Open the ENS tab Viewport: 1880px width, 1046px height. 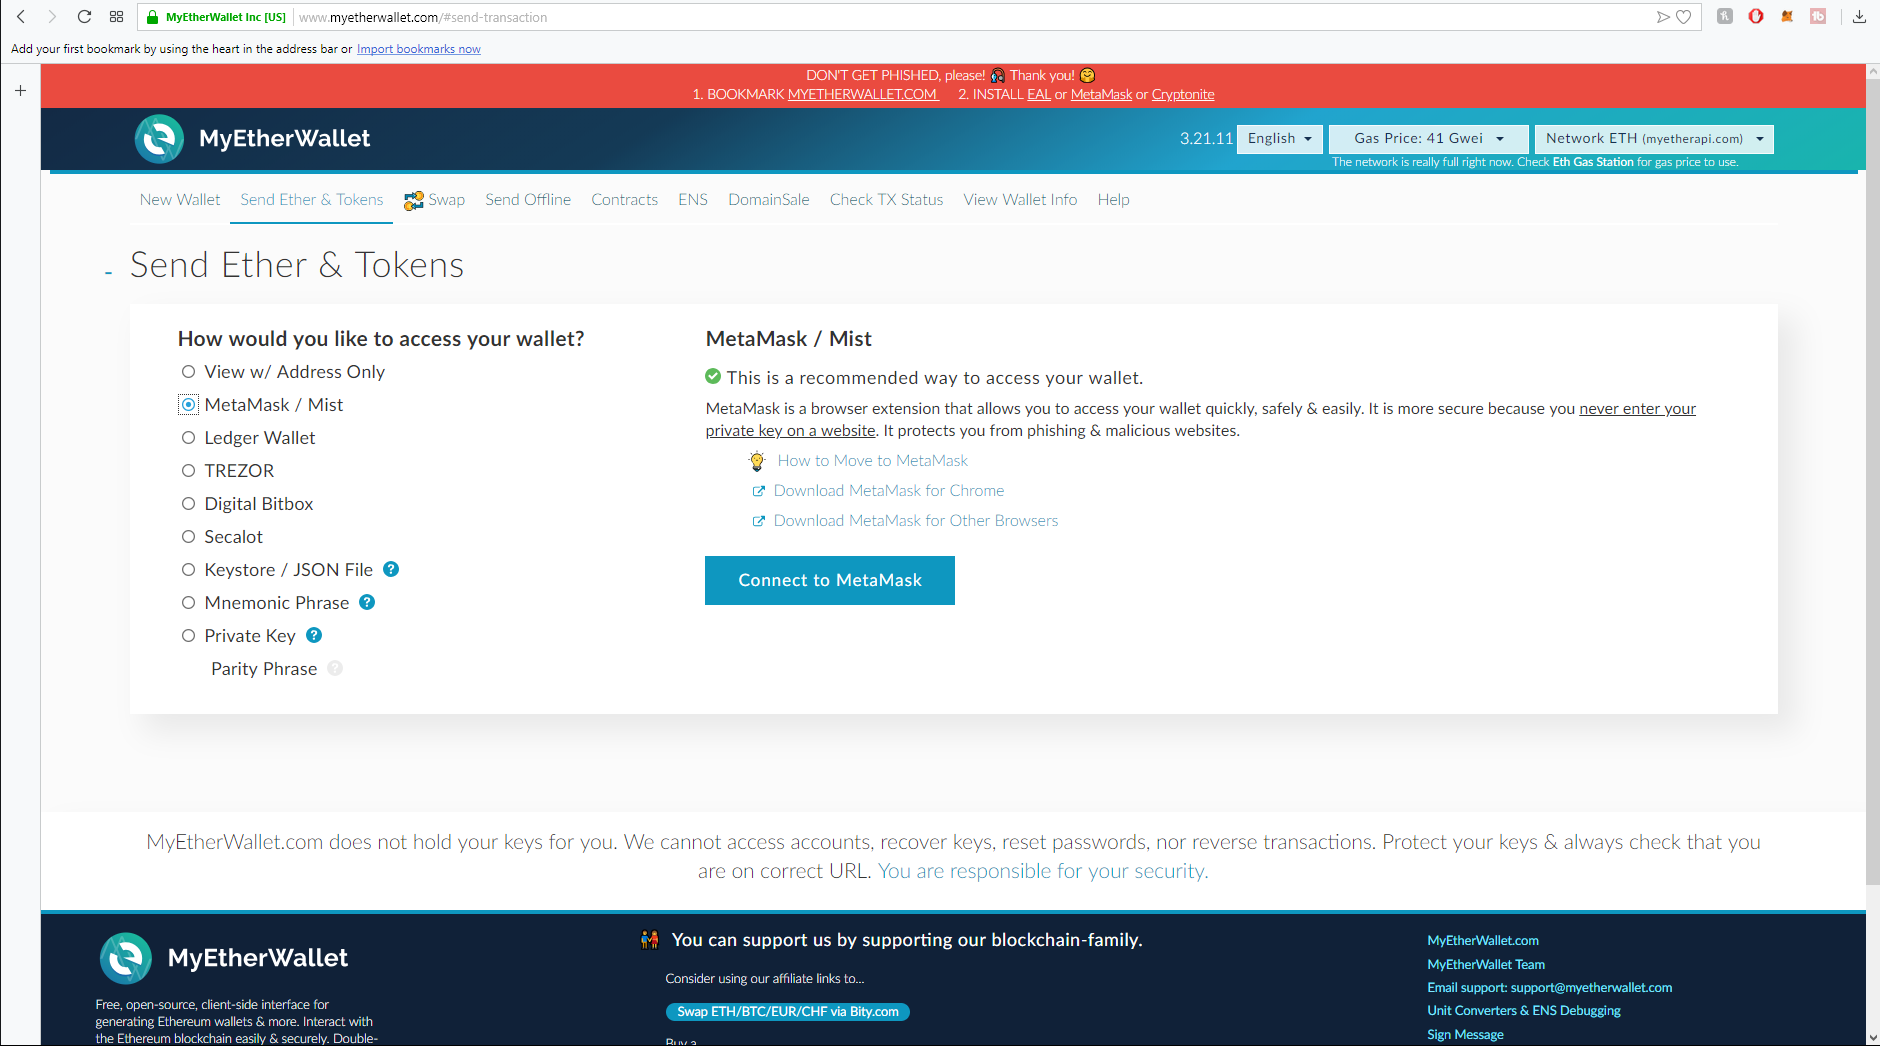(693, 200)
